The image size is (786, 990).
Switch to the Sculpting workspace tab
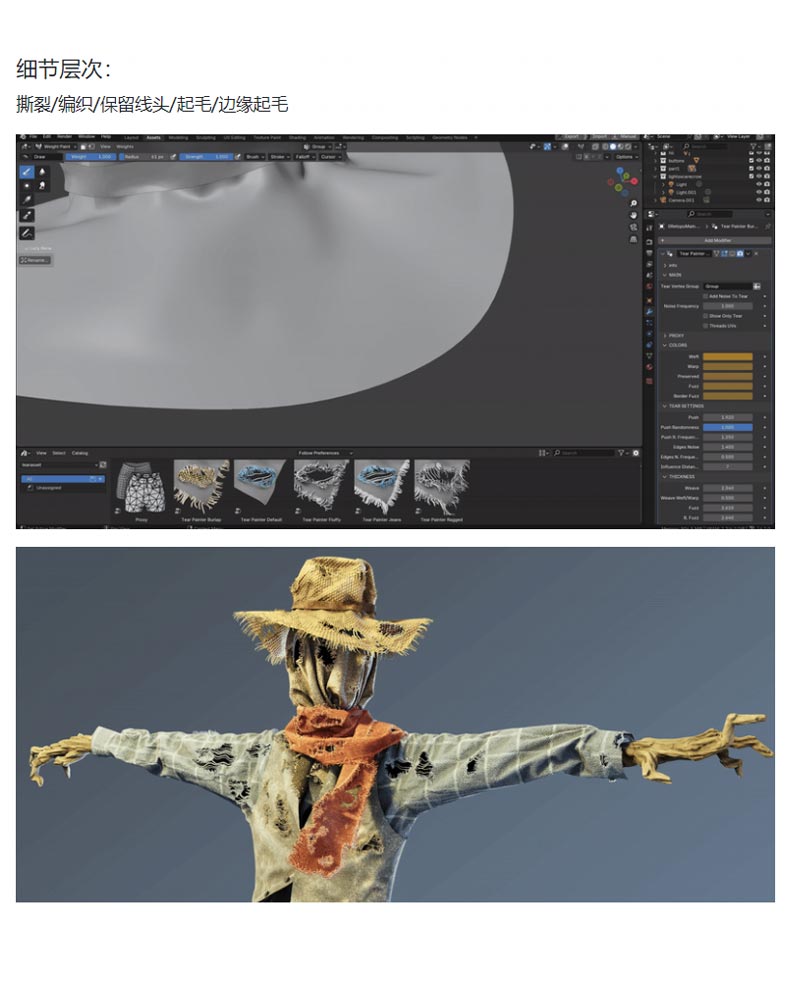coord(205,138)
